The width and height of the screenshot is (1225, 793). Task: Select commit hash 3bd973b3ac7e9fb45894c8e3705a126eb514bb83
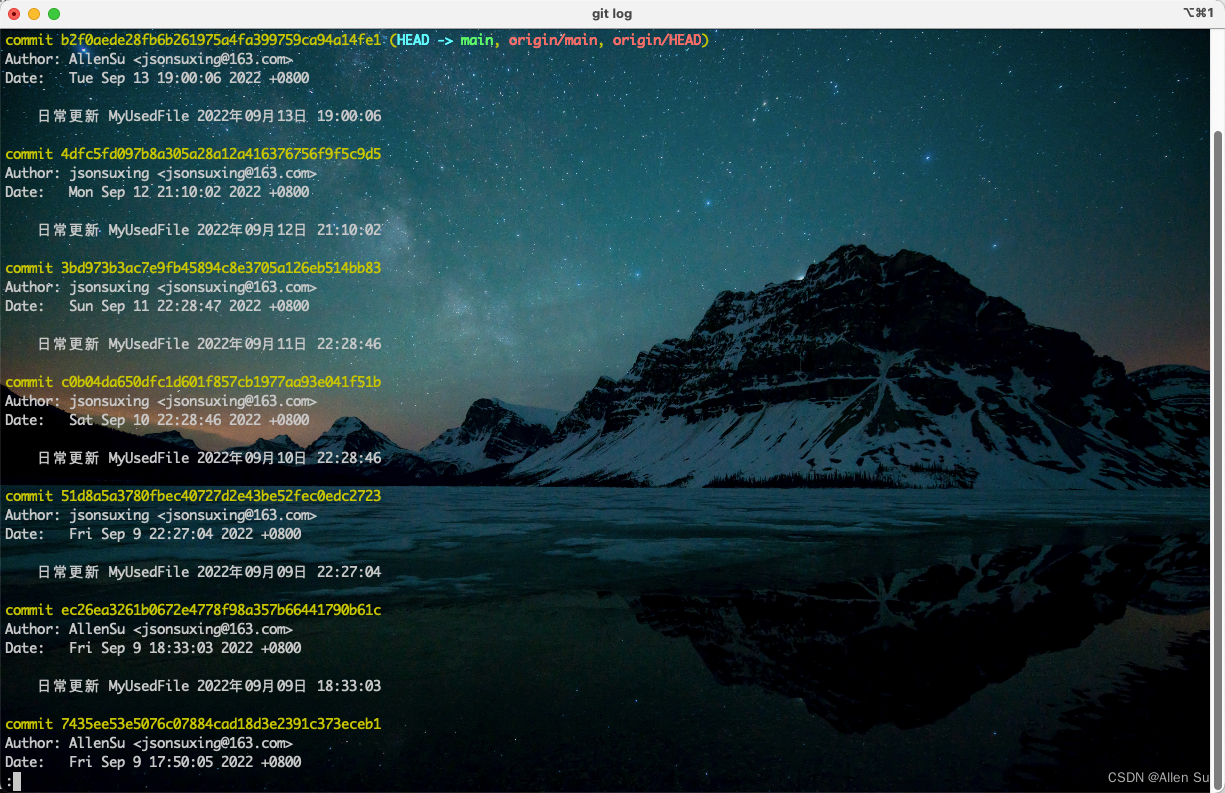point(221,268)
